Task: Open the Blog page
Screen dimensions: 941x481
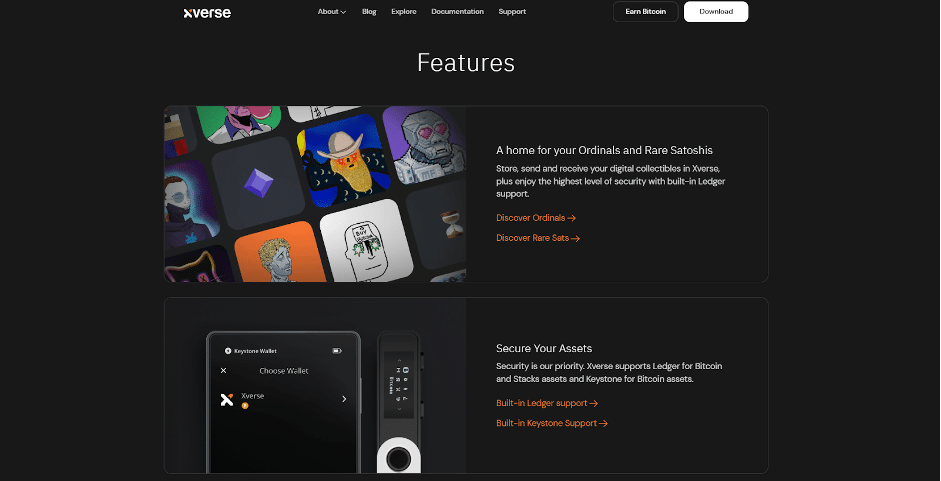Action: [369, 11]
